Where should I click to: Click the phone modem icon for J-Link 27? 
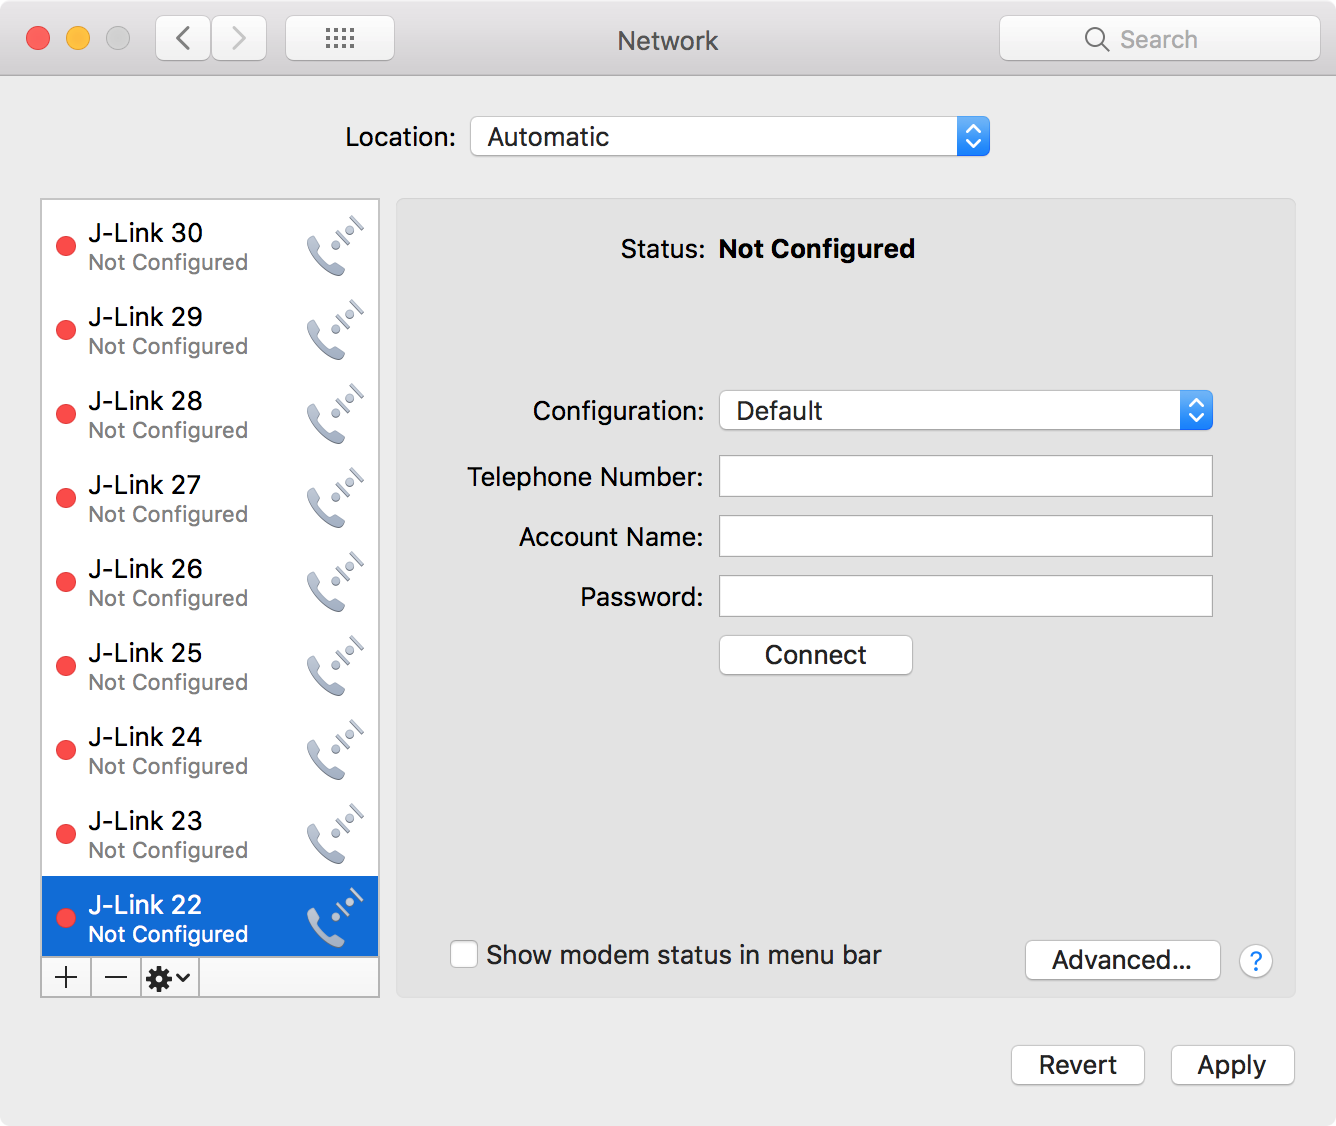(x=335, y=498)
